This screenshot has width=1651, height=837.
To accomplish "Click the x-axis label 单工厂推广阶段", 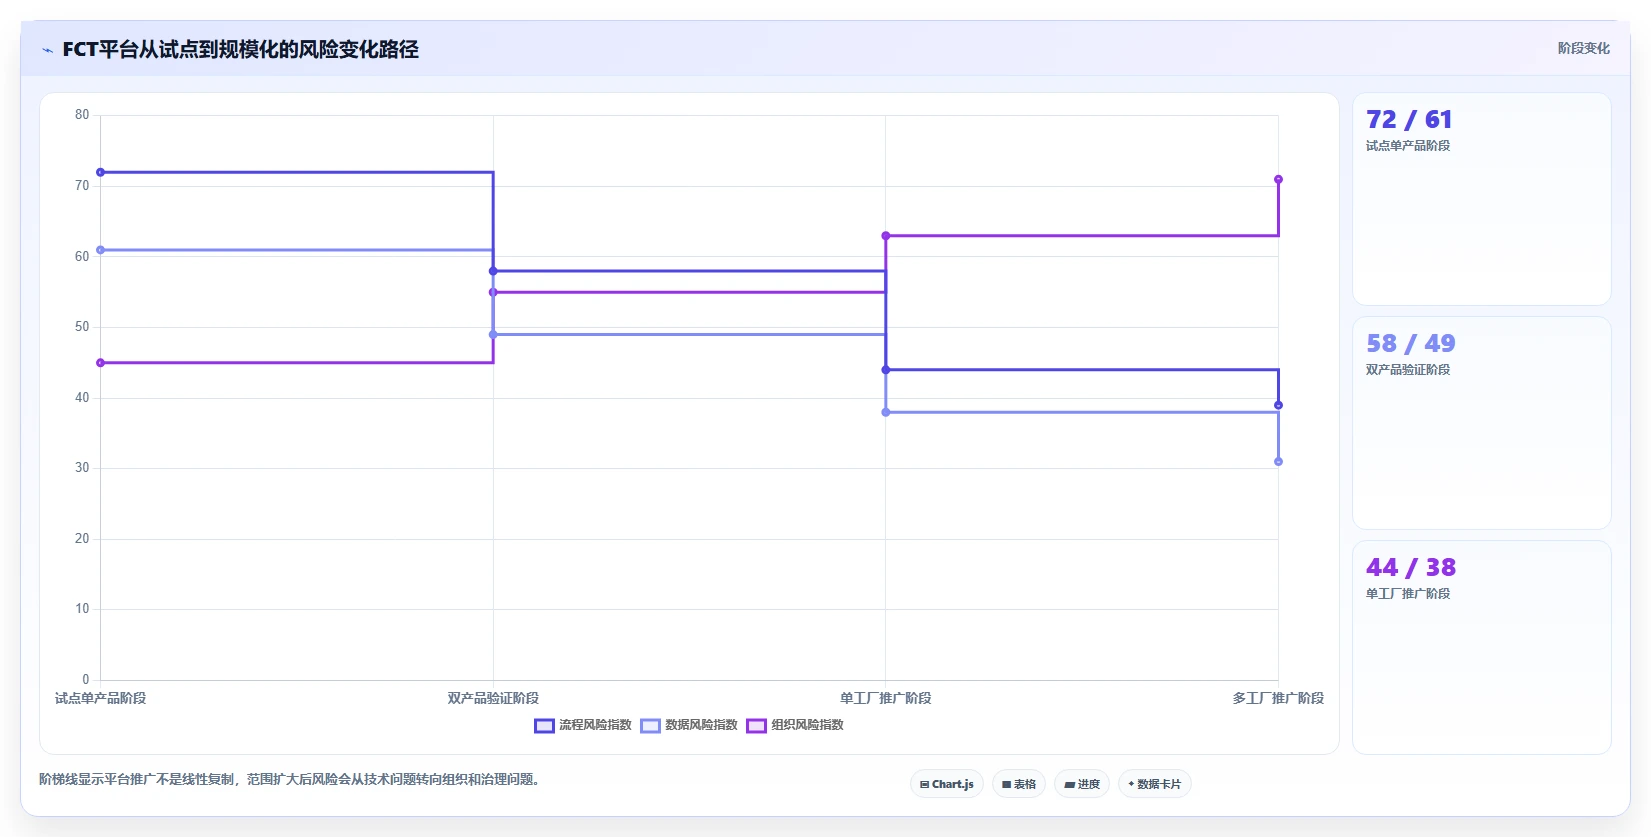I will 886,698.
